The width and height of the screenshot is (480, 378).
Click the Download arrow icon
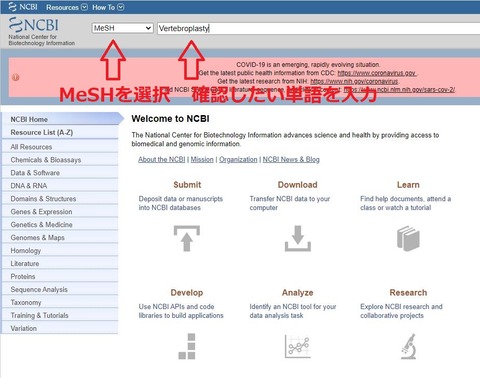point(298,238)
